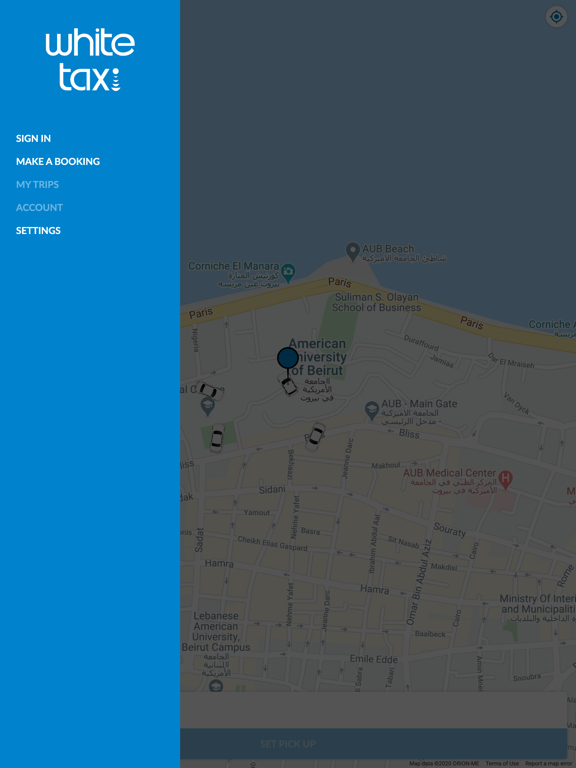
Task: Center map on my location icon
Action: pyautogui.click(x=556, y=17)
